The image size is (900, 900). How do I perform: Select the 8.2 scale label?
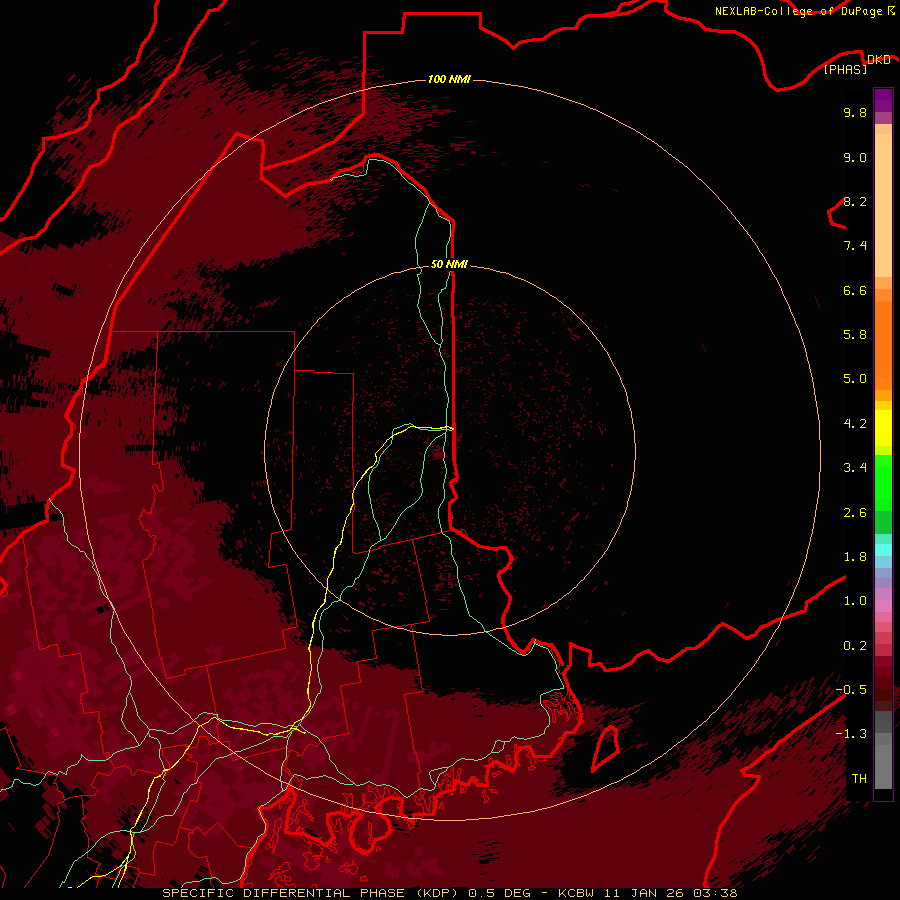tap(855, 201)
